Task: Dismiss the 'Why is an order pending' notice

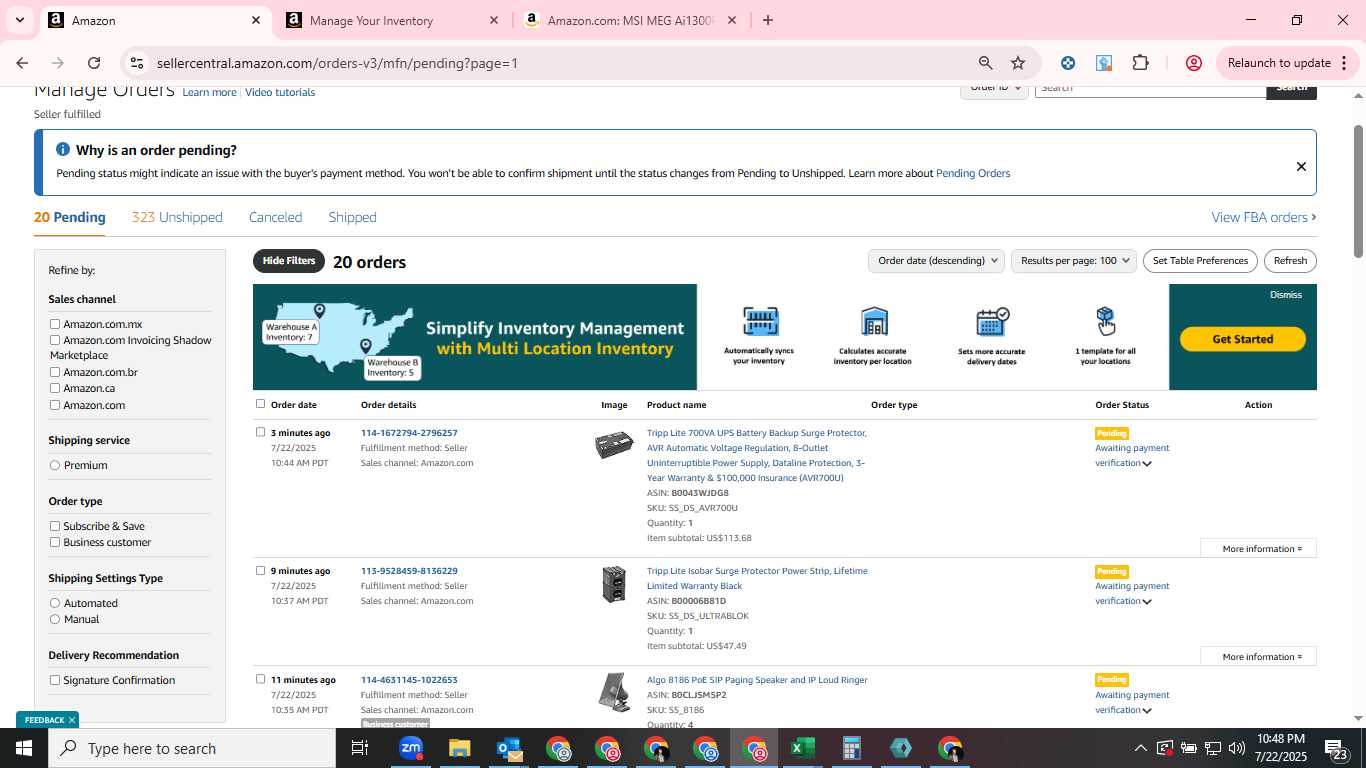Action: click(x=1301, y=167)
